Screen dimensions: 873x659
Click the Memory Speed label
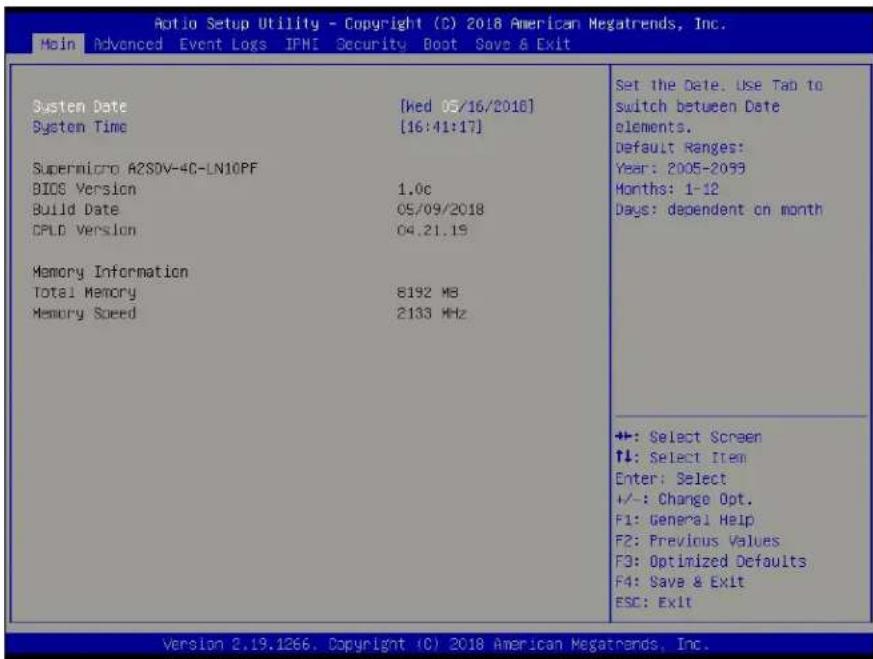(84, 313)
